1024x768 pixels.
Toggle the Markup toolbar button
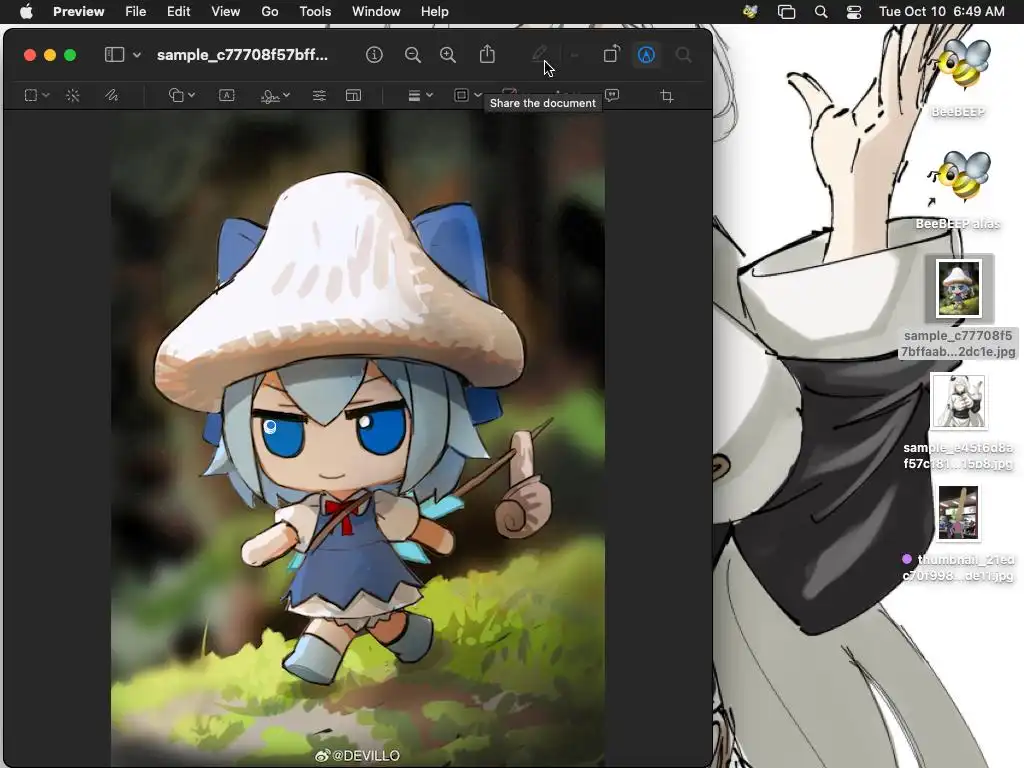click(647, 55)
